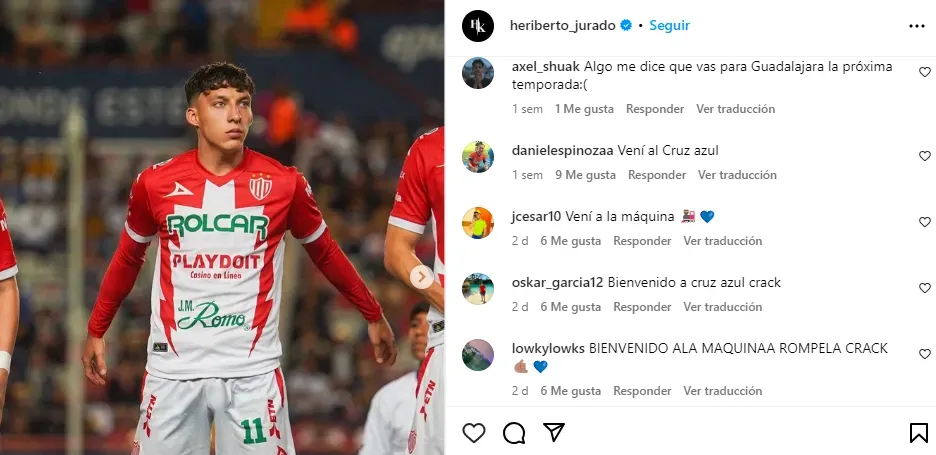Open the three-dot more options menu

coord(917,26)
